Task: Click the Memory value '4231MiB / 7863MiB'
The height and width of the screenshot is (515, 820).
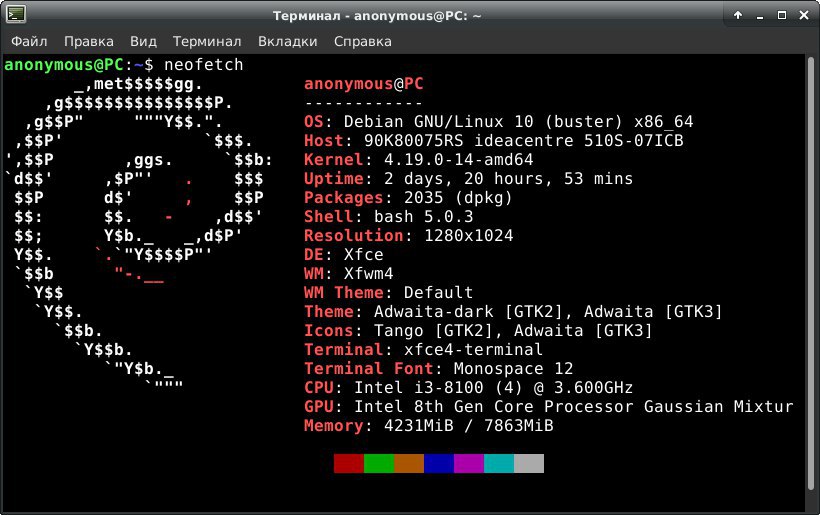Action: coord(469,426)
